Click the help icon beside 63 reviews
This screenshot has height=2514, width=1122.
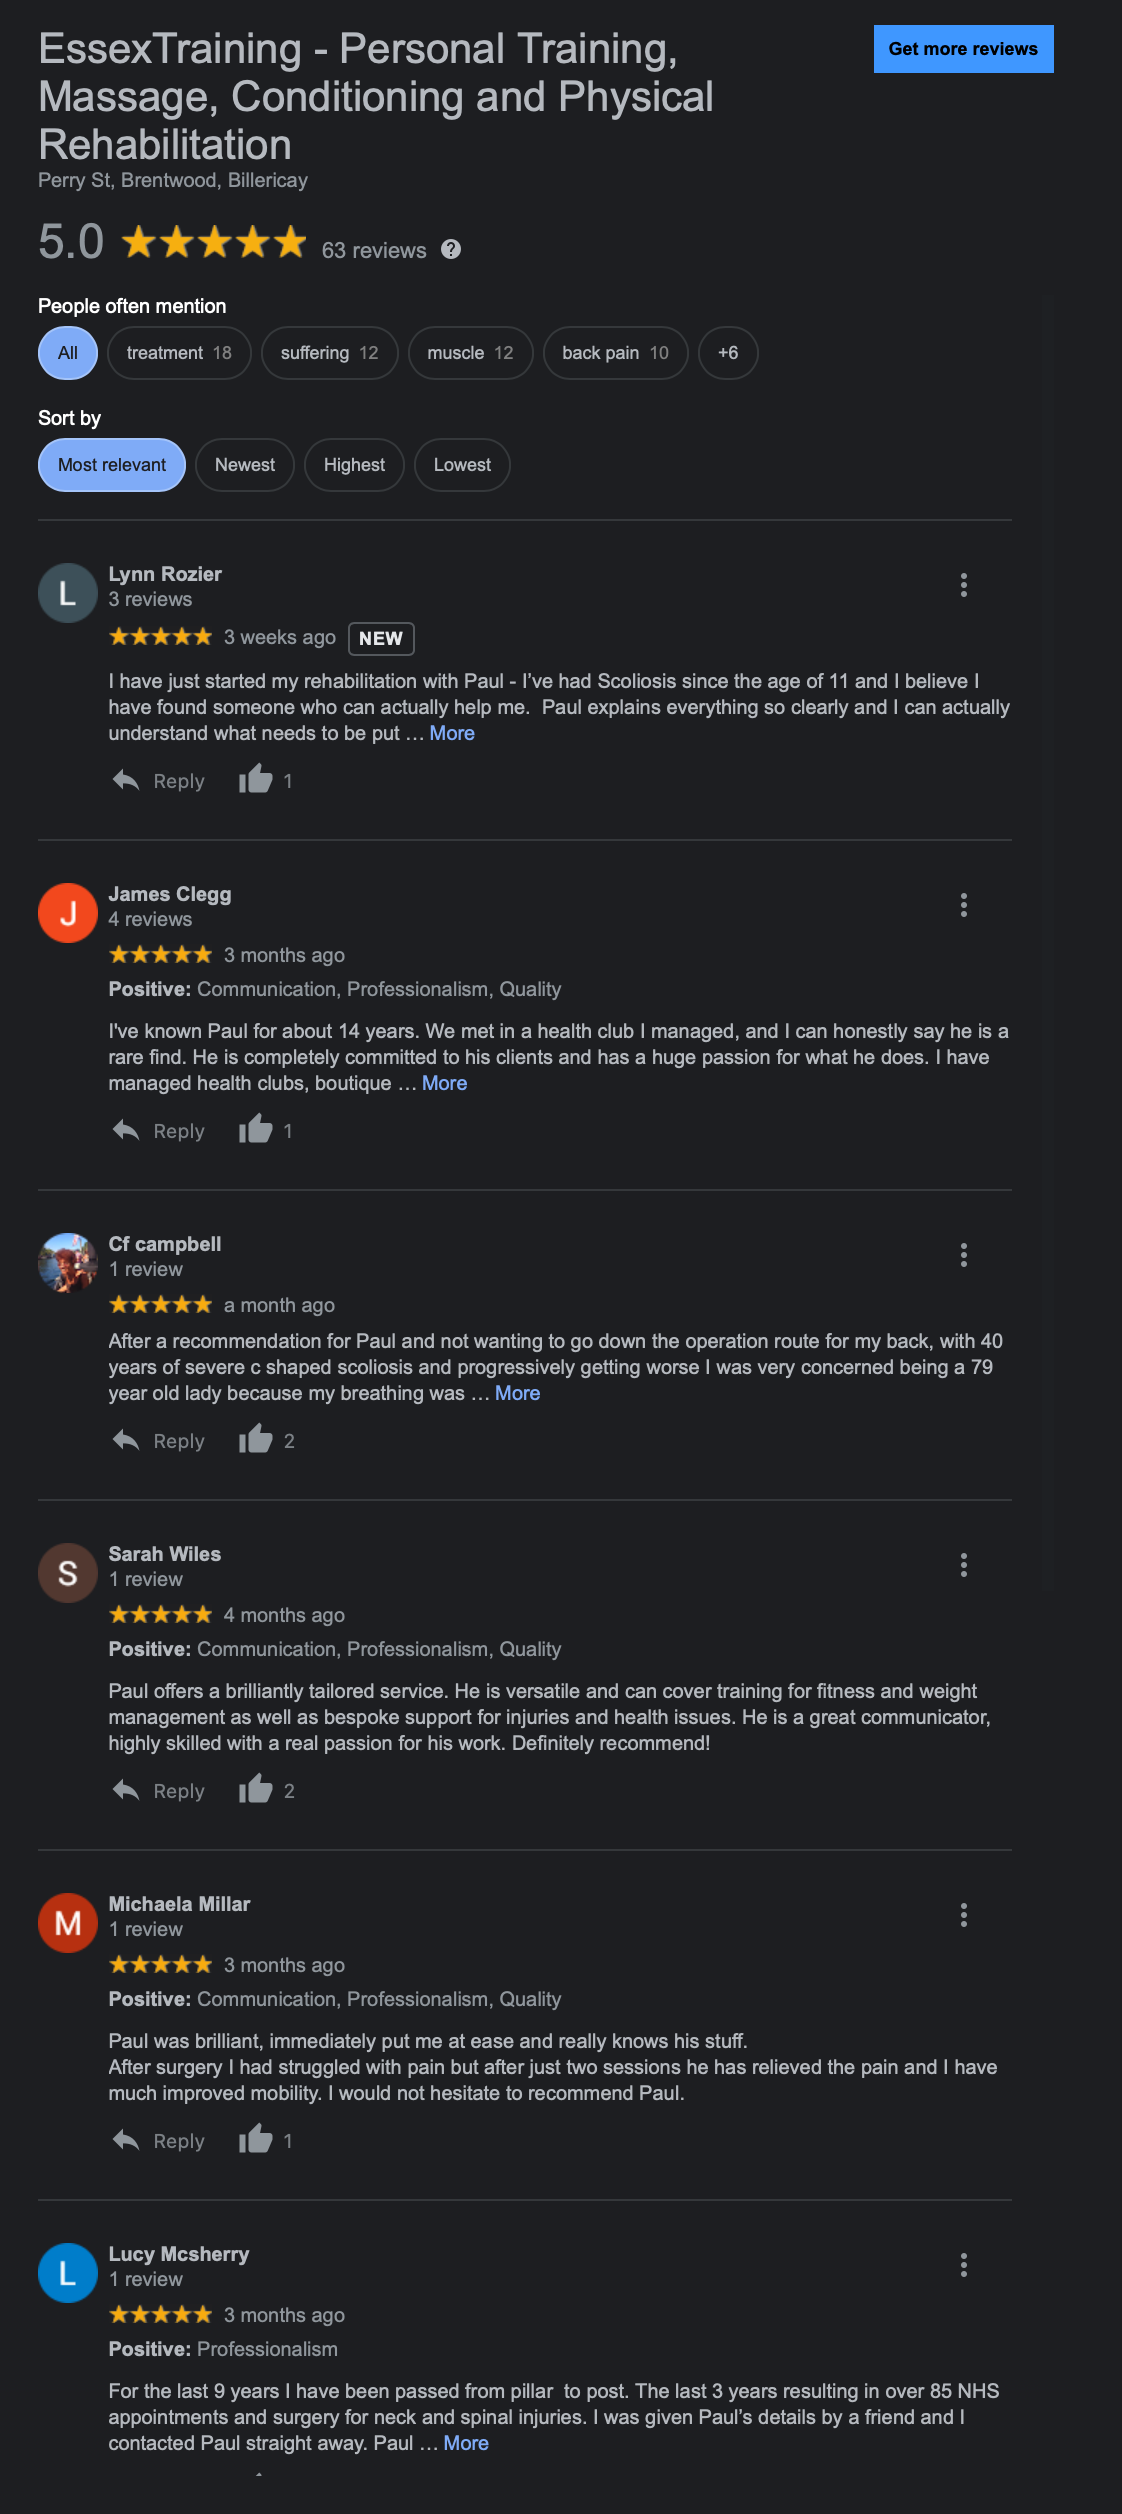pyautogui.click(x=451, y=249)
